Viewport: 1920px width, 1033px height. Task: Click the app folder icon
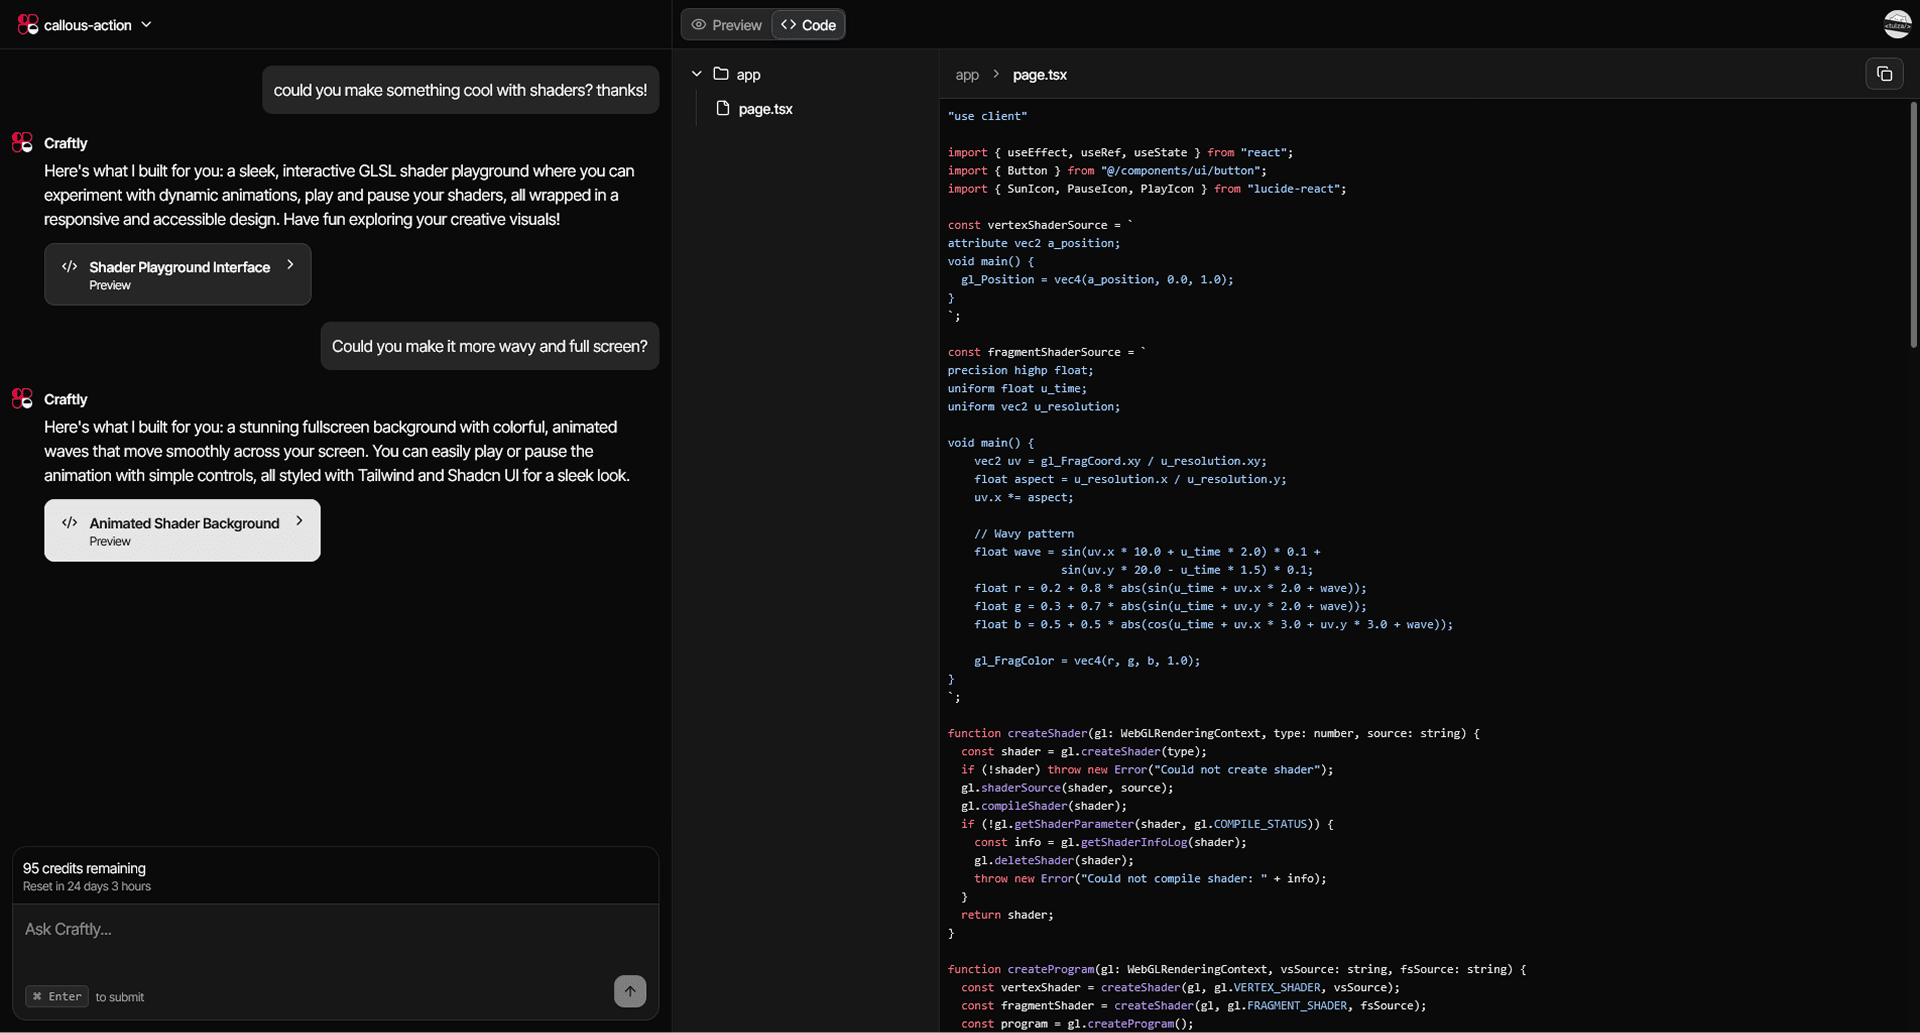[721, 74]
